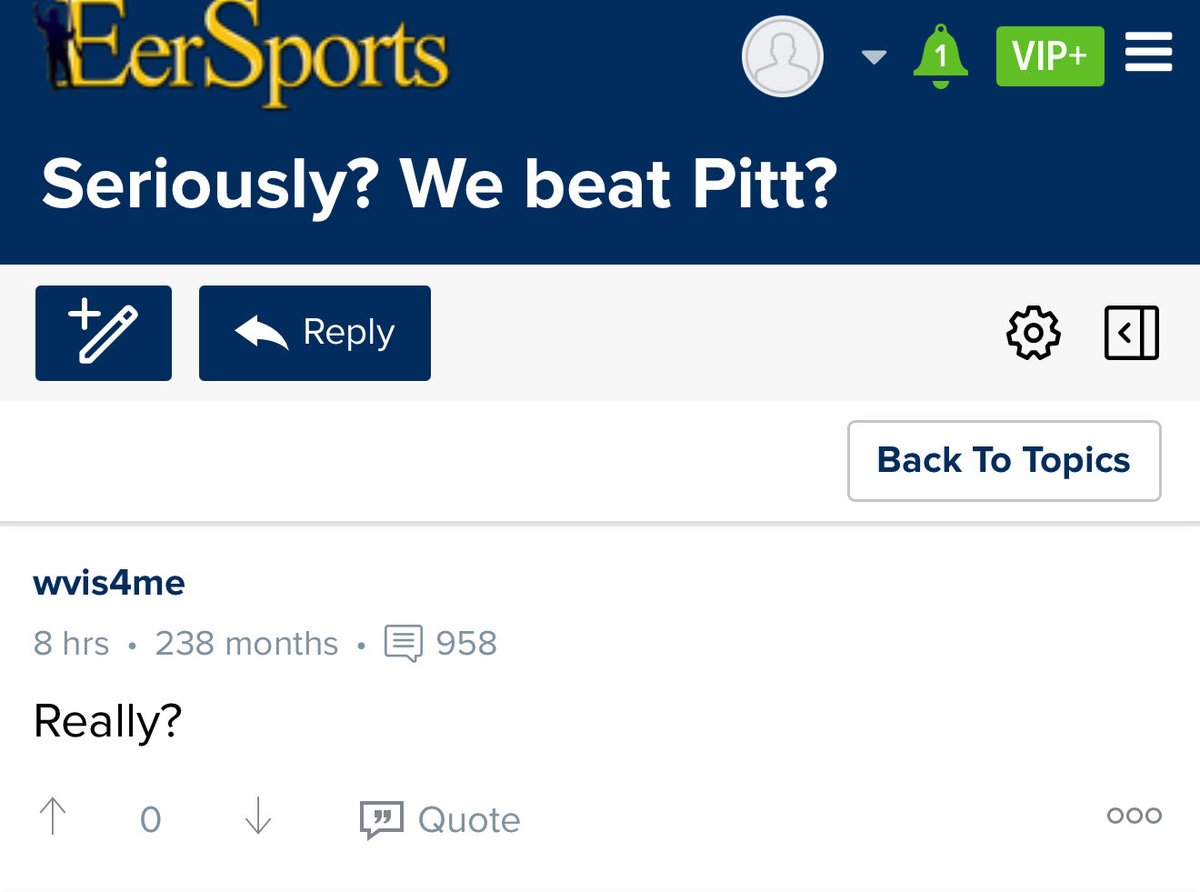
Task: Go Back To Topics
Action: (x=1004, y=461)
